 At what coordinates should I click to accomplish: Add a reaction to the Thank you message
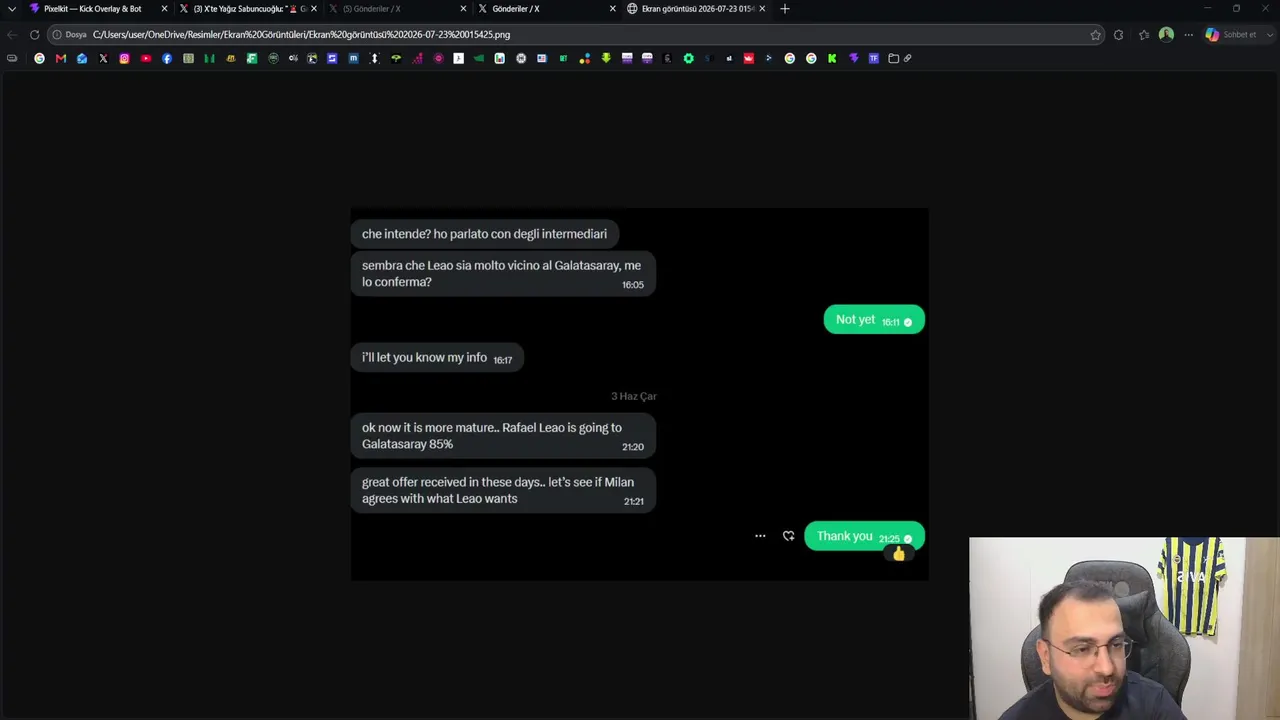(788, 536)
